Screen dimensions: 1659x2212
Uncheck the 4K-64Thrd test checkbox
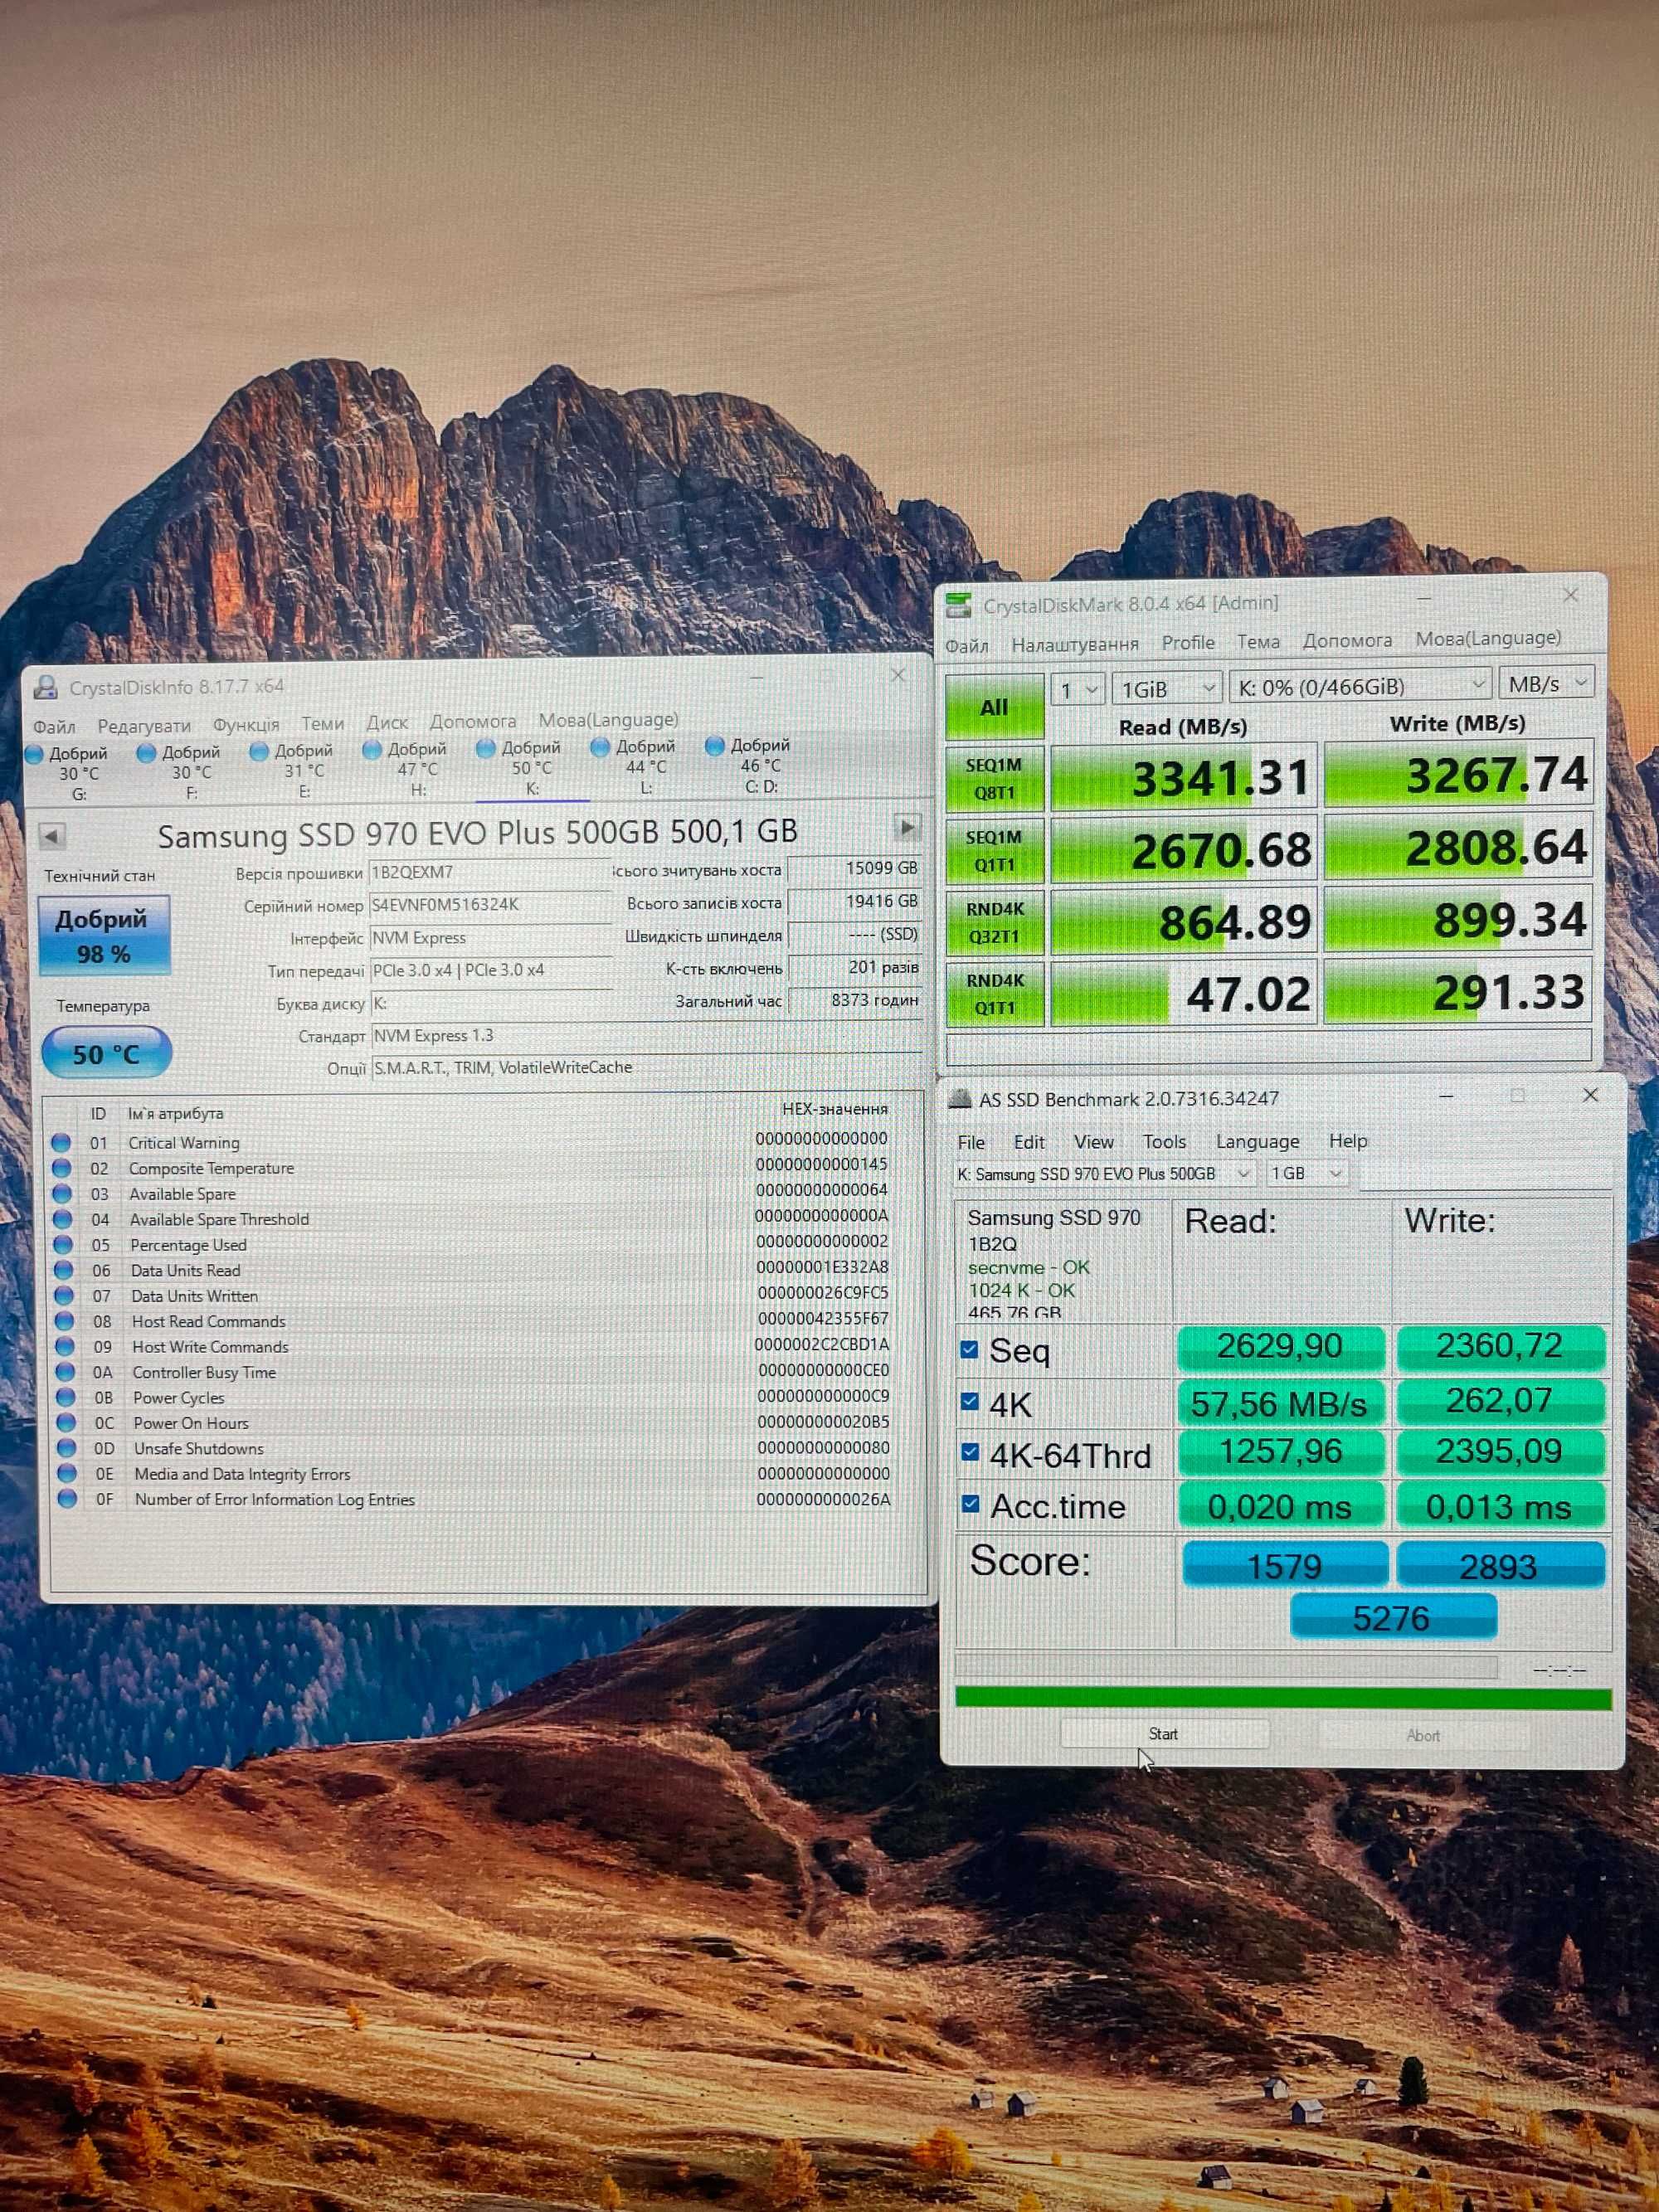click(x=970, y=1452)
